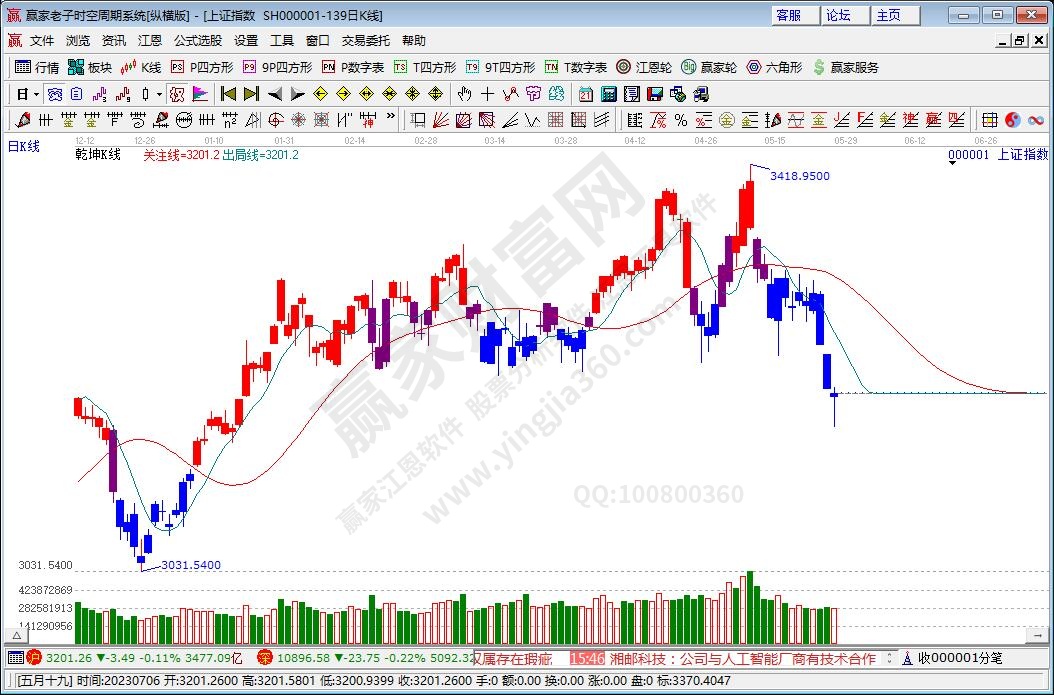The width and height of the screenshot is (1054, 695).
Task: Open the 交易委托 menu
Action: tap(365, 41)
